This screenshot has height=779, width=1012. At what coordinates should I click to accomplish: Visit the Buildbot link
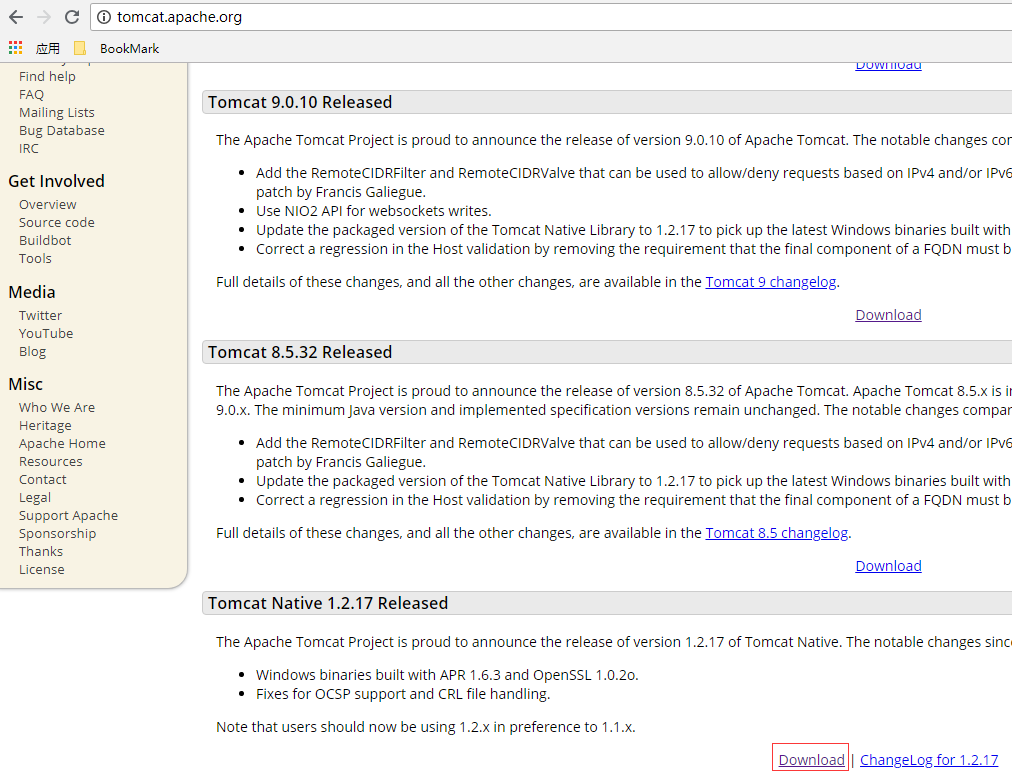coord(45,240)
